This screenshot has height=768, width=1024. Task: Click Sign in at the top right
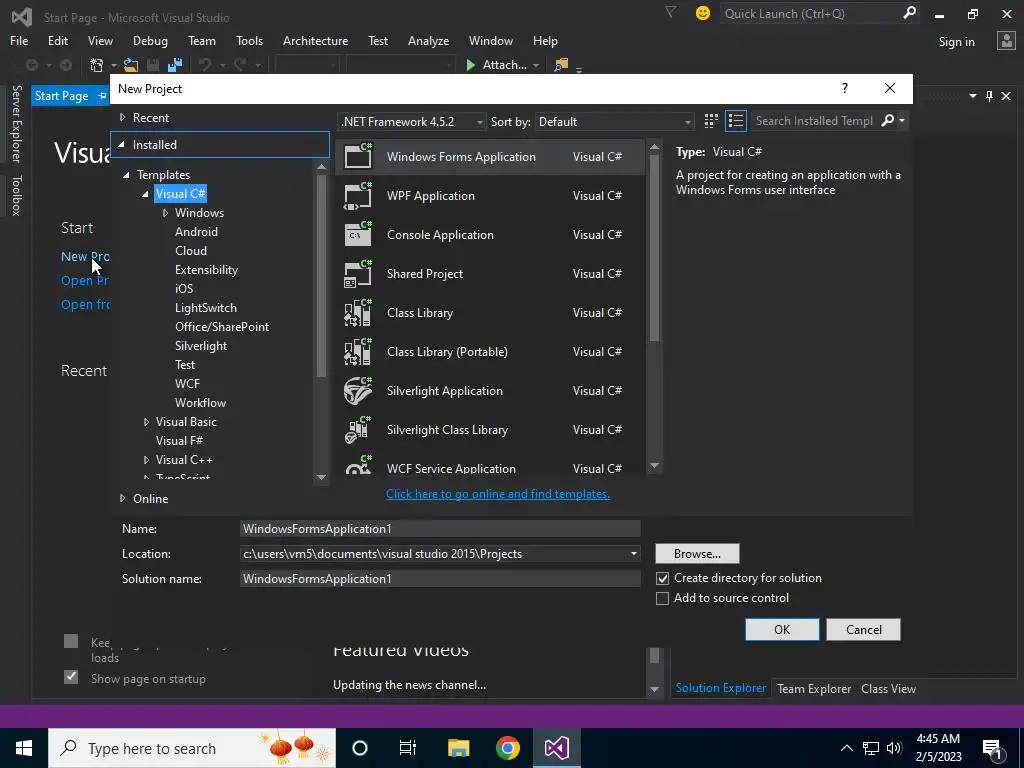956,42
